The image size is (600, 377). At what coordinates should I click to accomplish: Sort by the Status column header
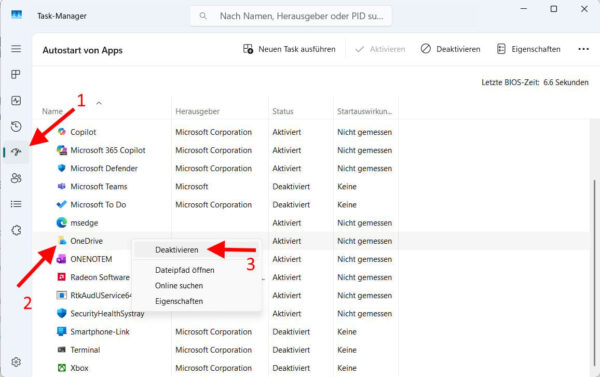point(283,111)
